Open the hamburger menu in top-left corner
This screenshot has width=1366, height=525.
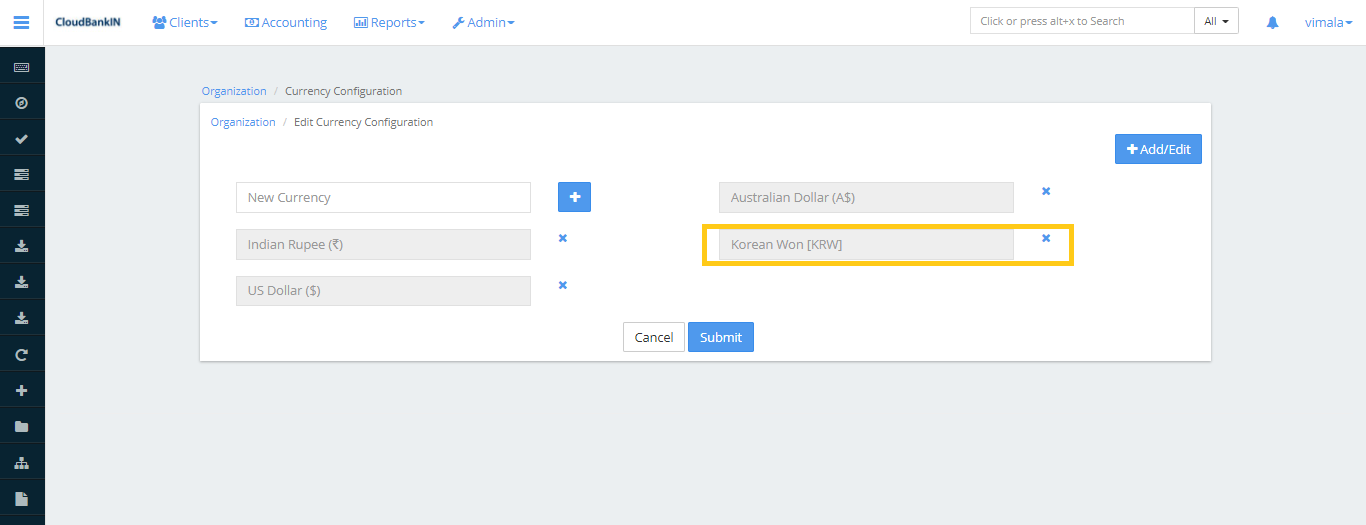21,22
